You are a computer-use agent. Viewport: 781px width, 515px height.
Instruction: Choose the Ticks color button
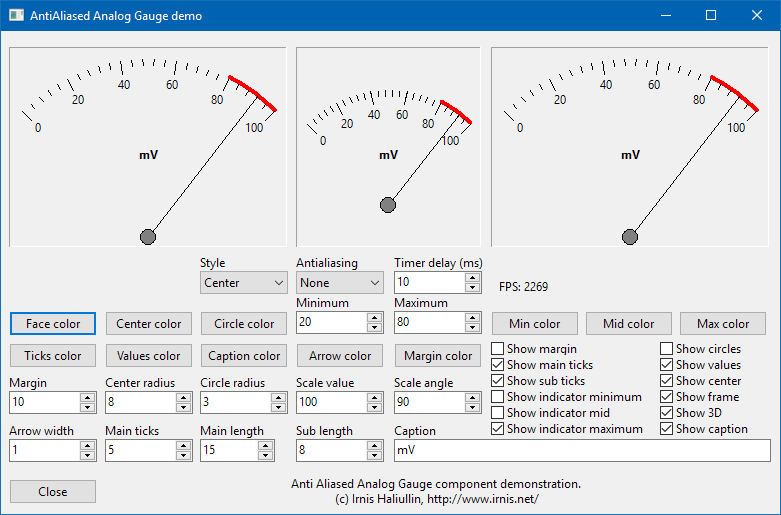[53, 356]
